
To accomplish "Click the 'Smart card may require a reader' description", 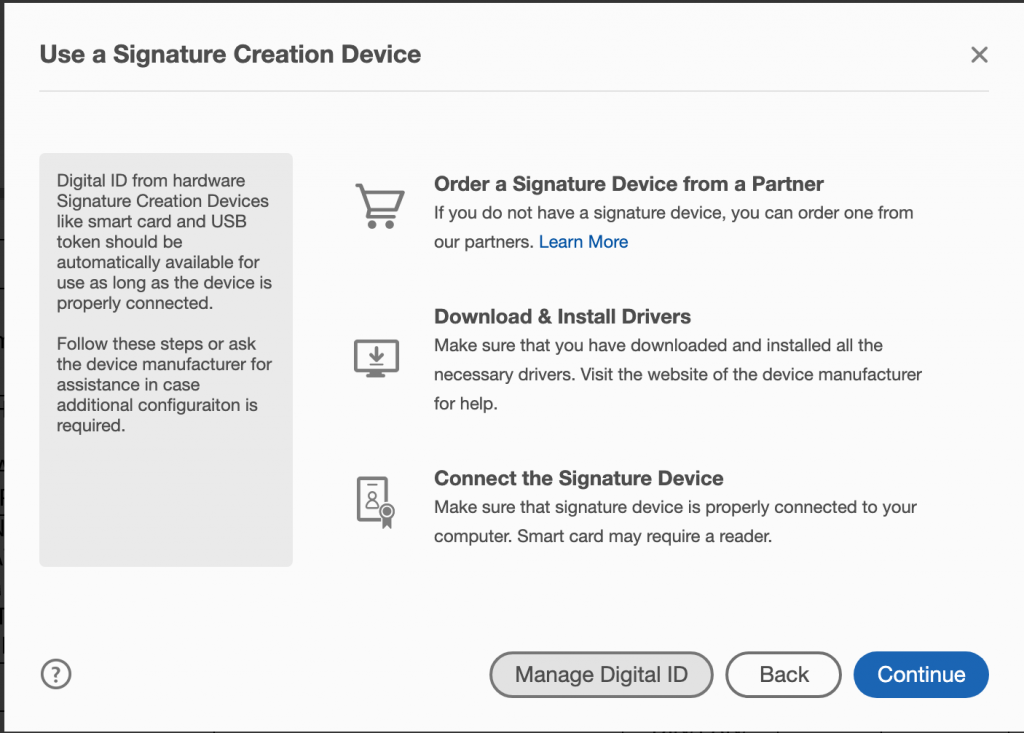I will [x=675, y=521].
